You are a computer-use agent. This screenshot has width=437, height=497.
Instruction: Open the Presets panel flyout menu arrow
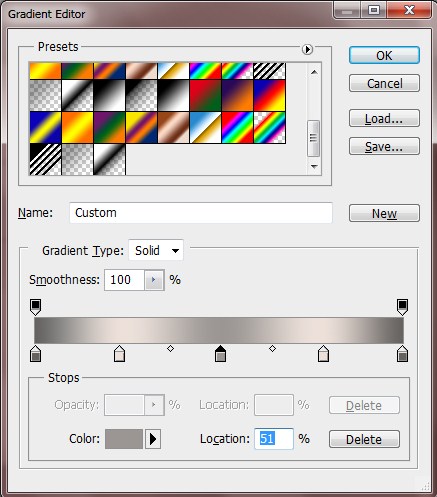(307, 49)
